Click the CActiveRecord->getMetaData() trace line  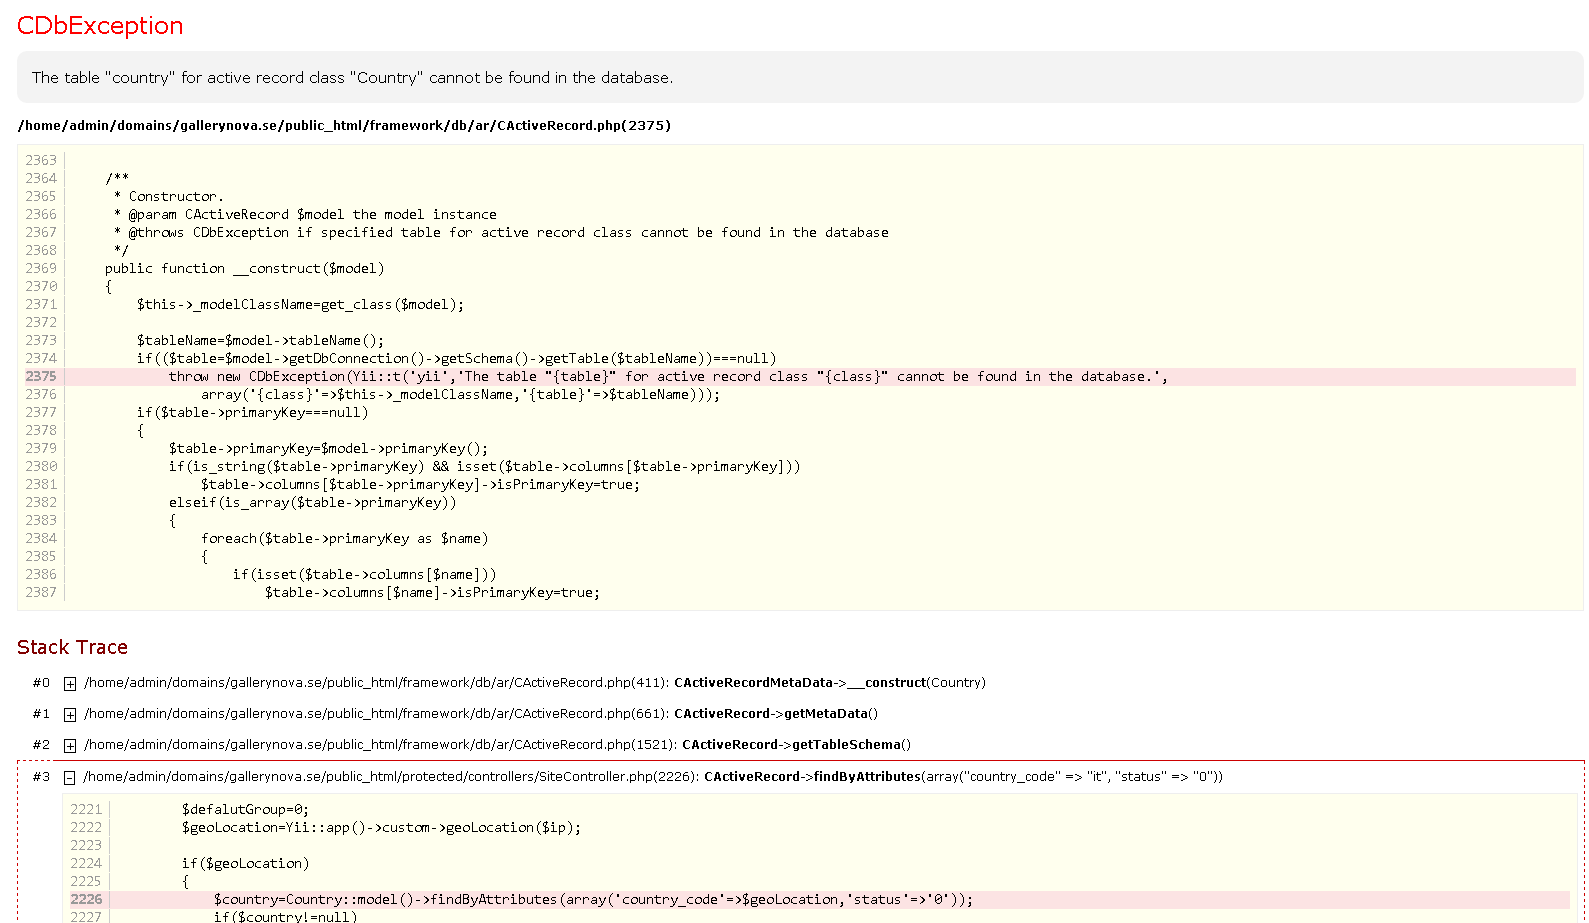776,714
